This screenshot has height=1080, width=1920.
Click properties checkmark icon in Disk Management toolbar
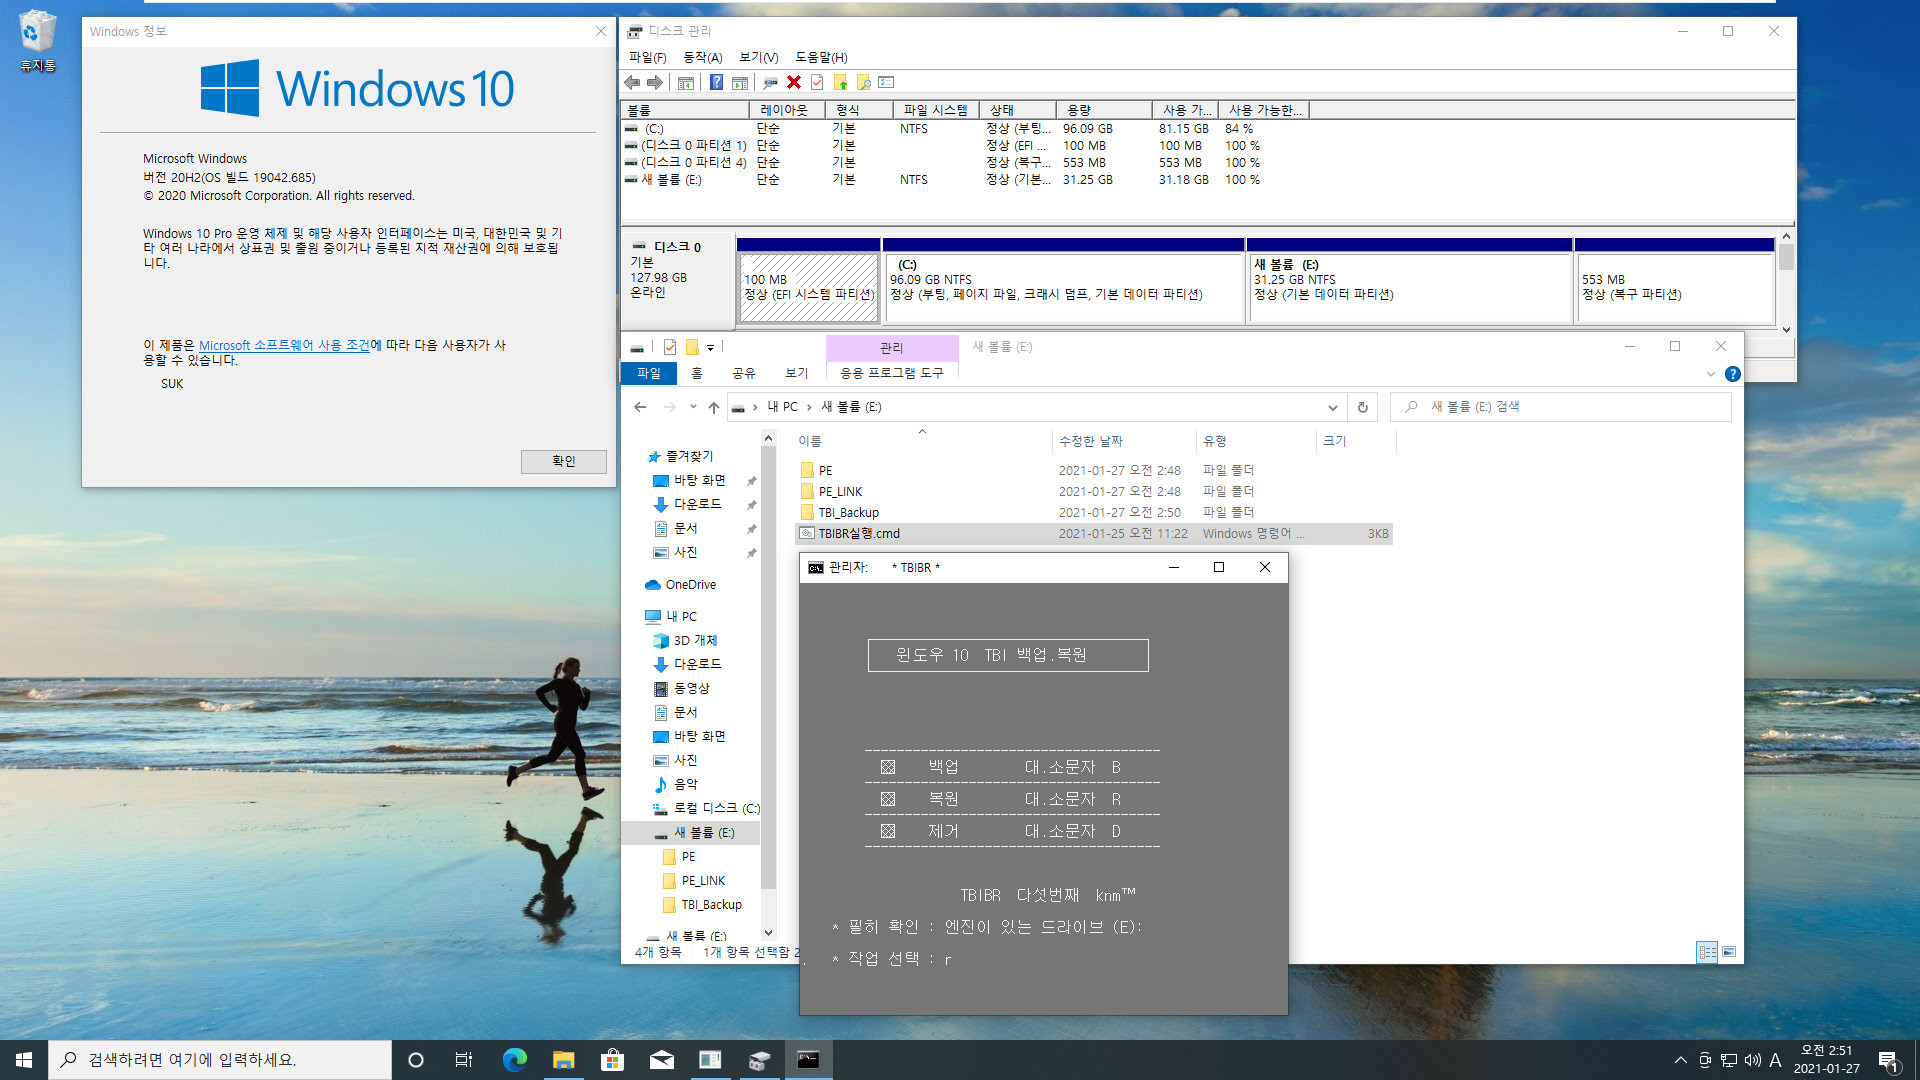(x=817, y=82)
